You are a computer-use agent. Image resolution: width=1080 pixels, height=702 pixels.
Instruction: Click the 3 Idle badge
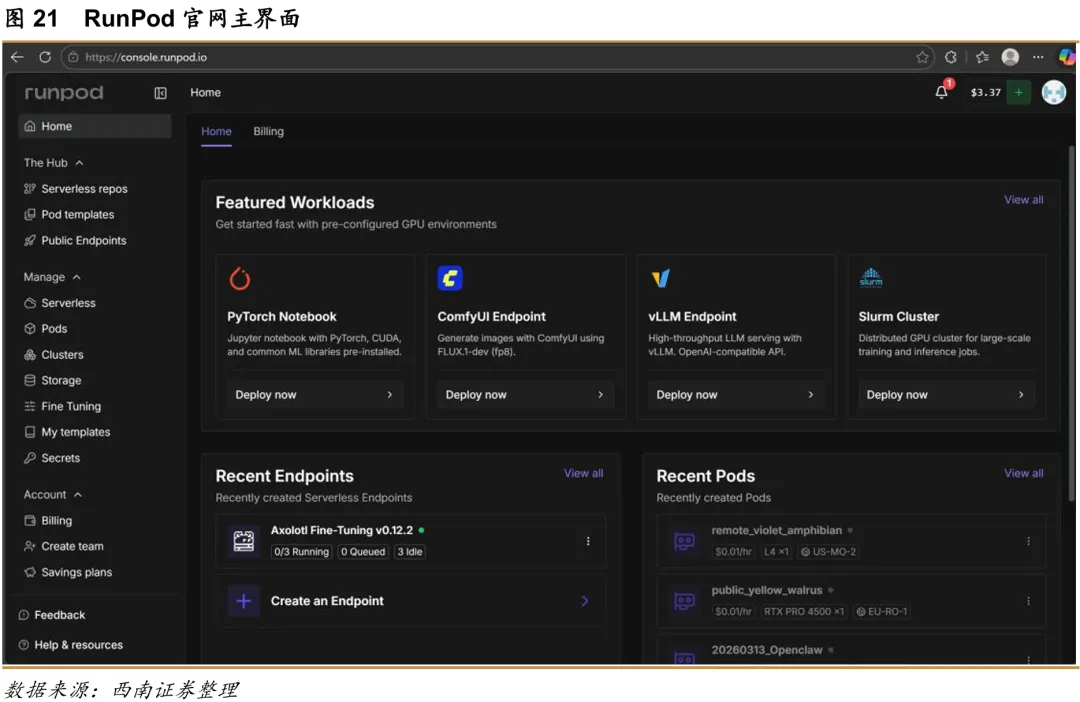pos(410,552)
